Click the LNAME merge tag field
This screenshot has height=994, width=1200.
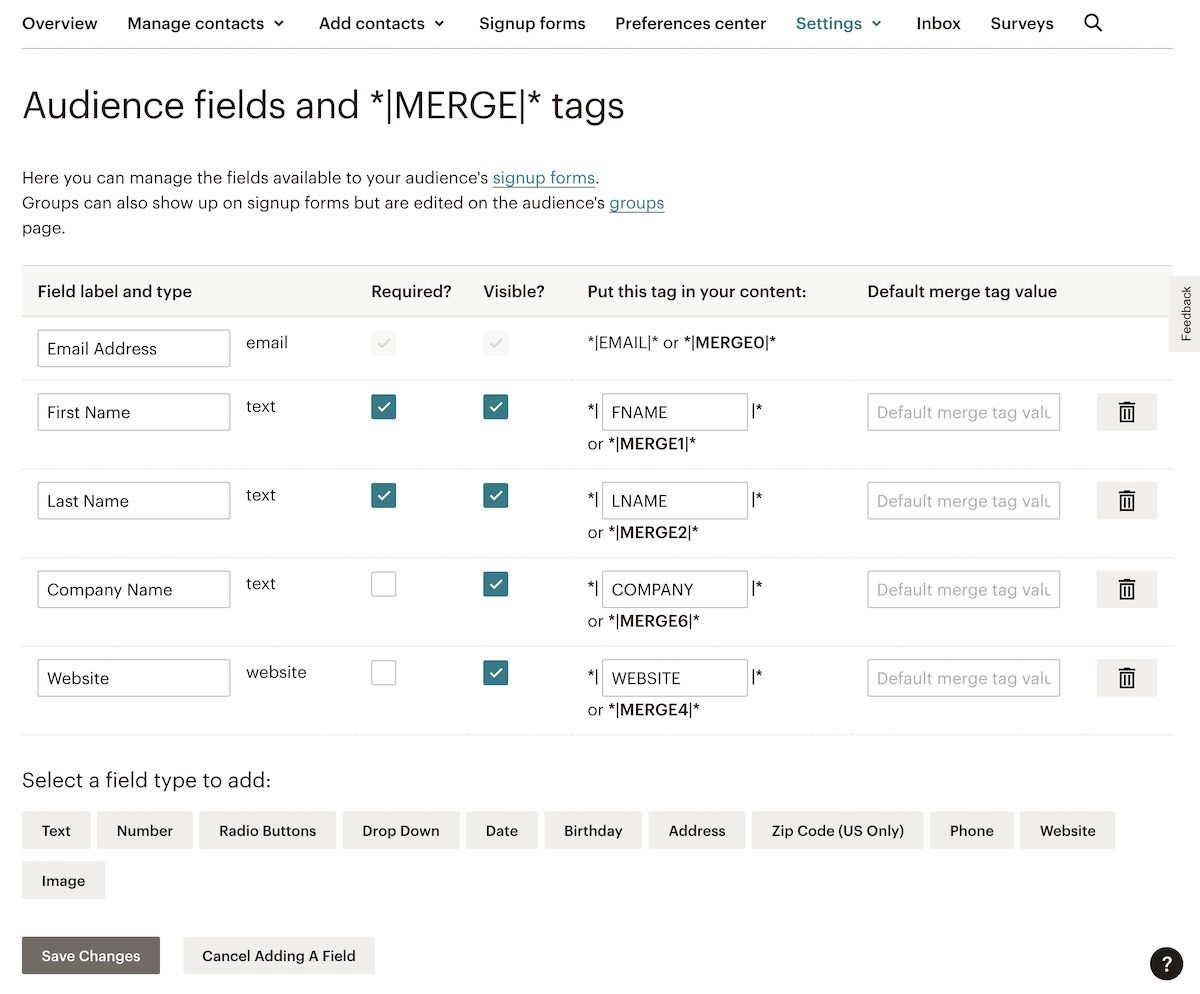[x=675, y=501]
